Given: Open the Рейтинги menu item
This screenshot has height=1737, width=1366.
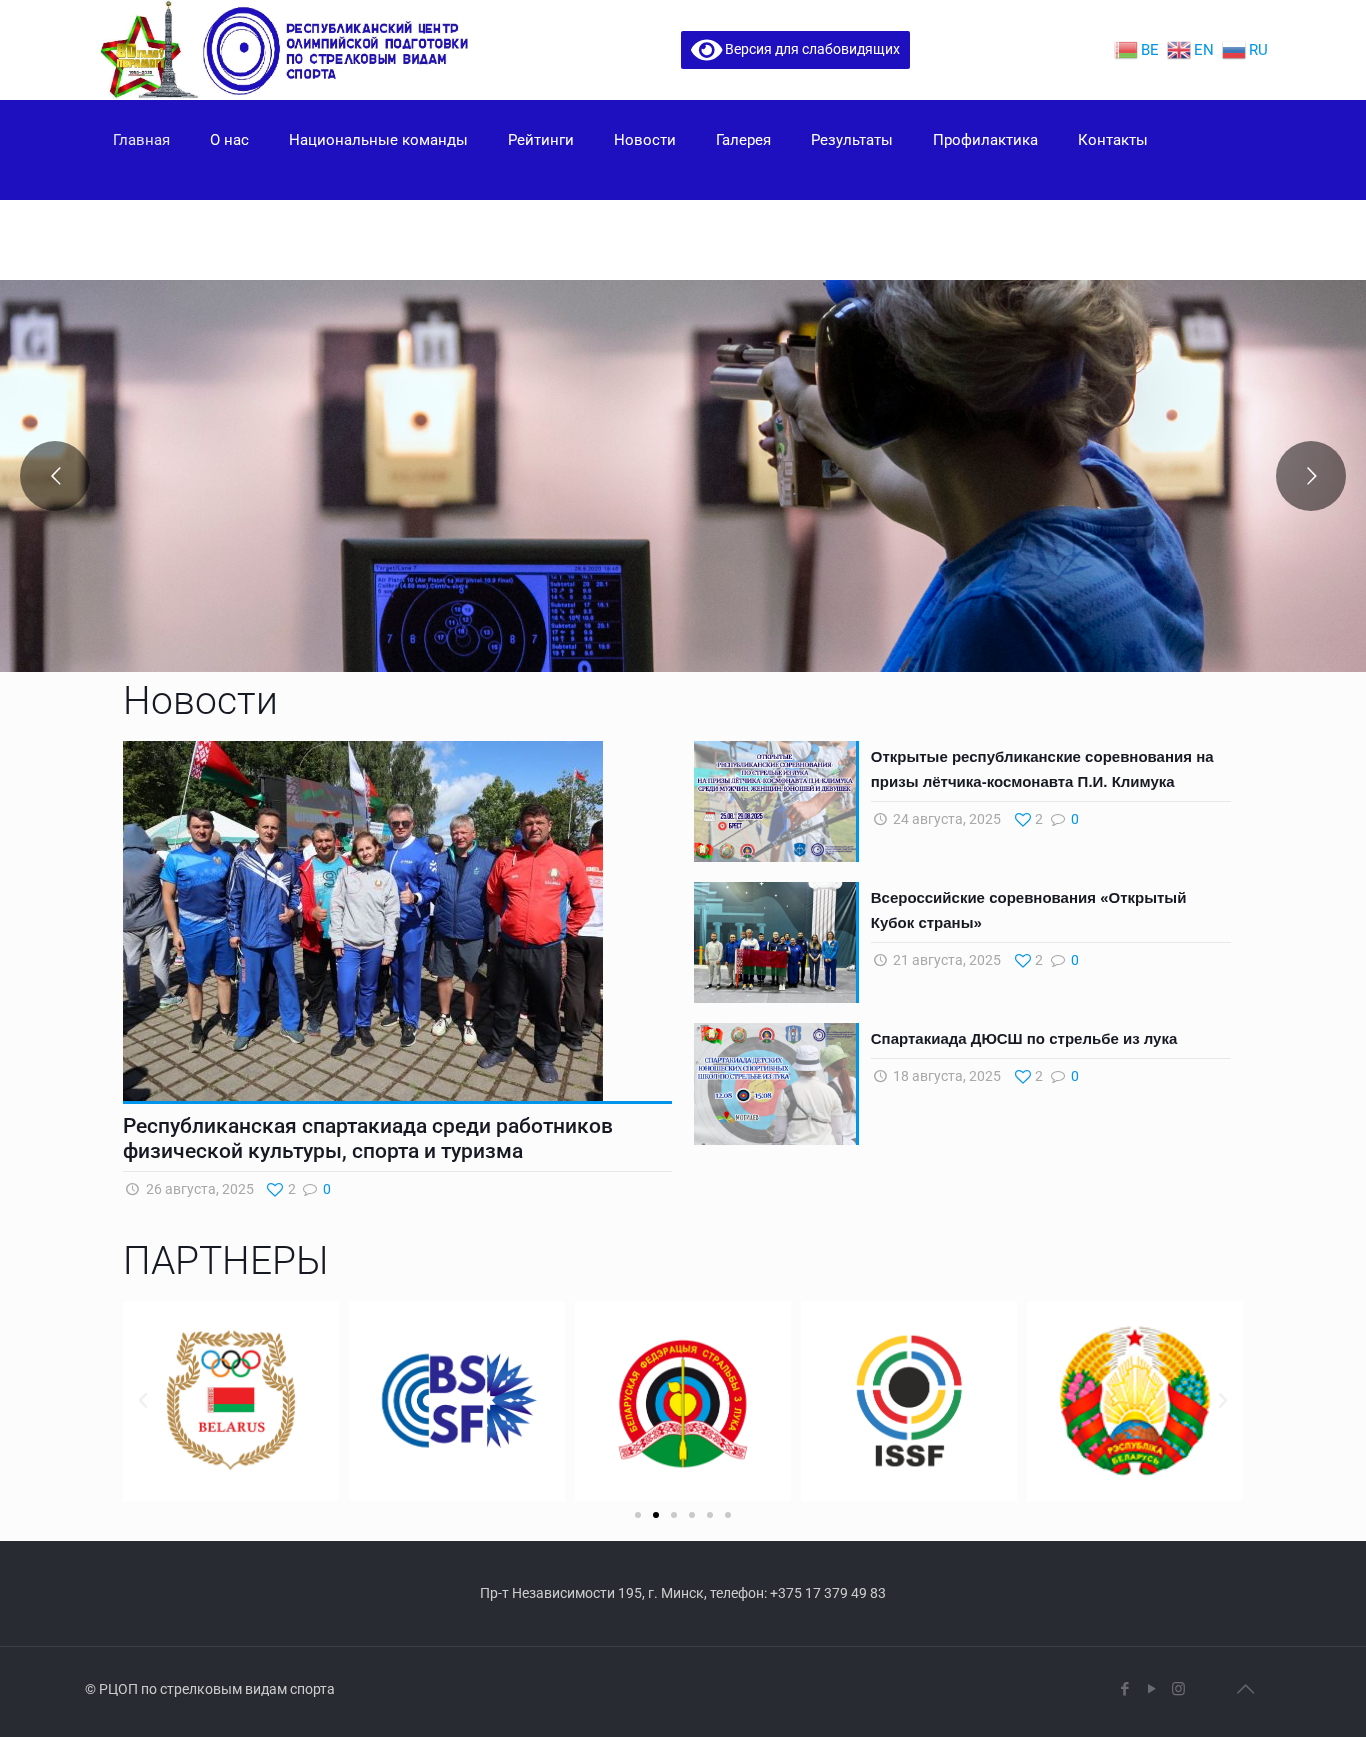Looking at the screenshot, I should click(x=541, y=140).
